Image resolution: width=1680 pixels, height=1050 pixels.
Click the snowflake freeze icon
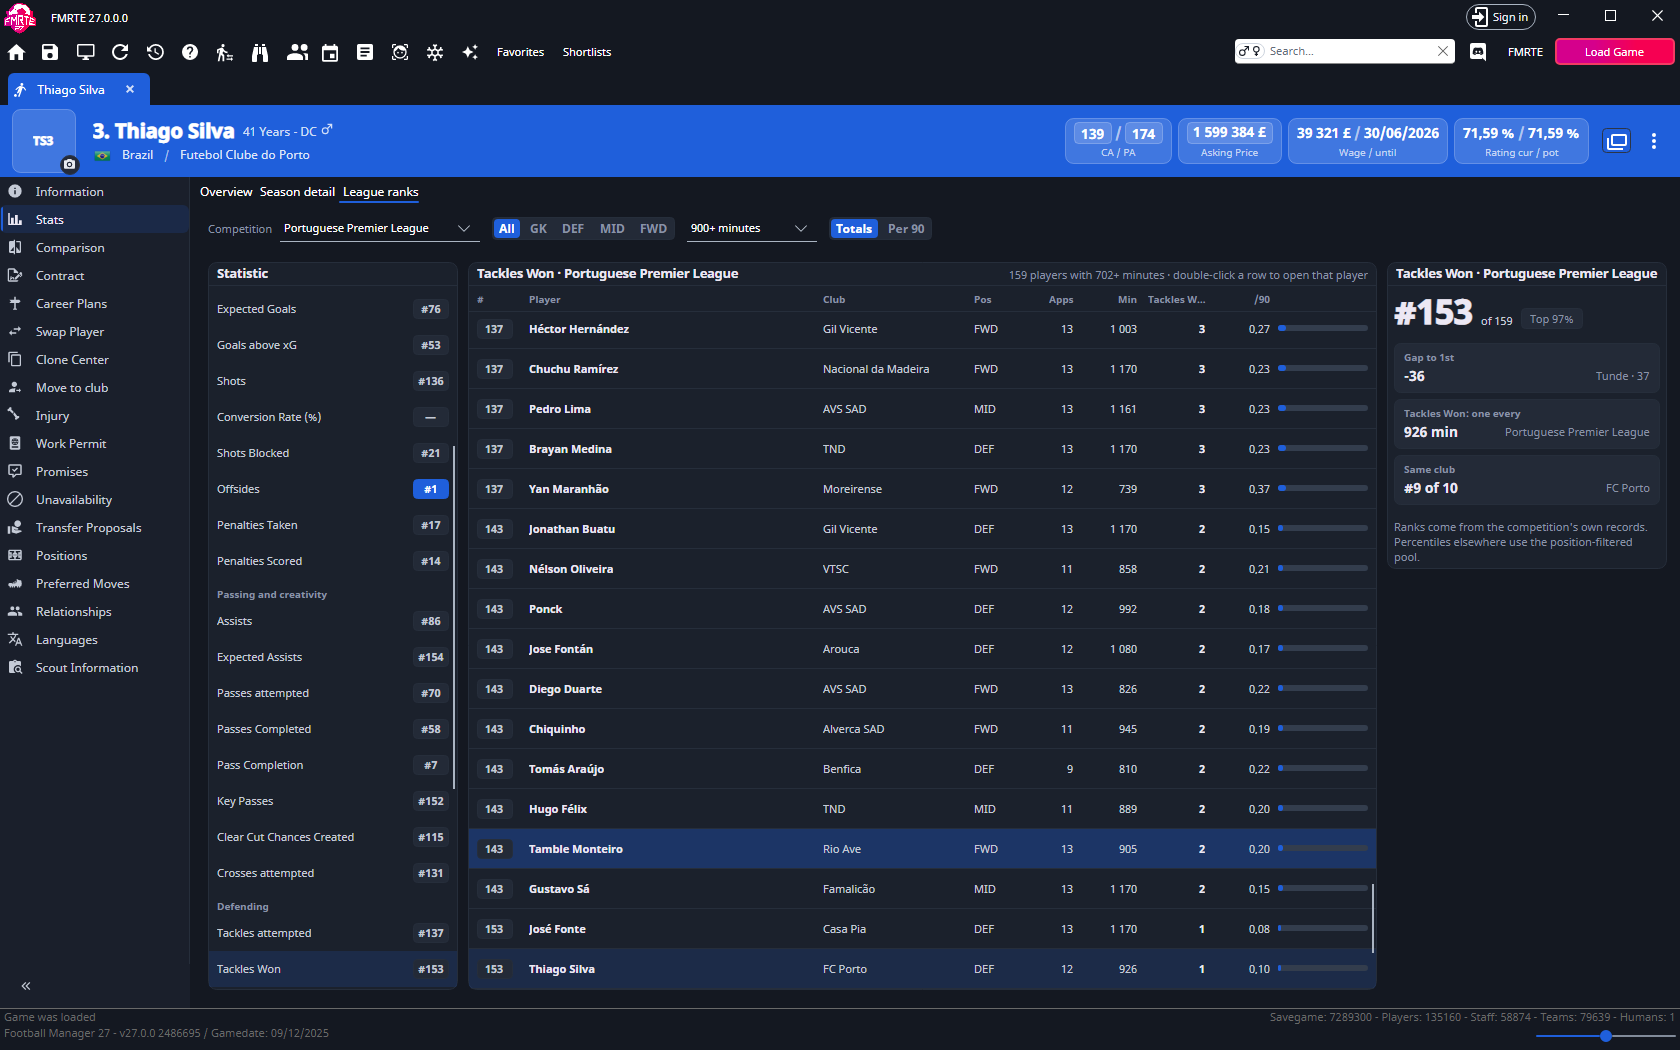pos(435,52)
